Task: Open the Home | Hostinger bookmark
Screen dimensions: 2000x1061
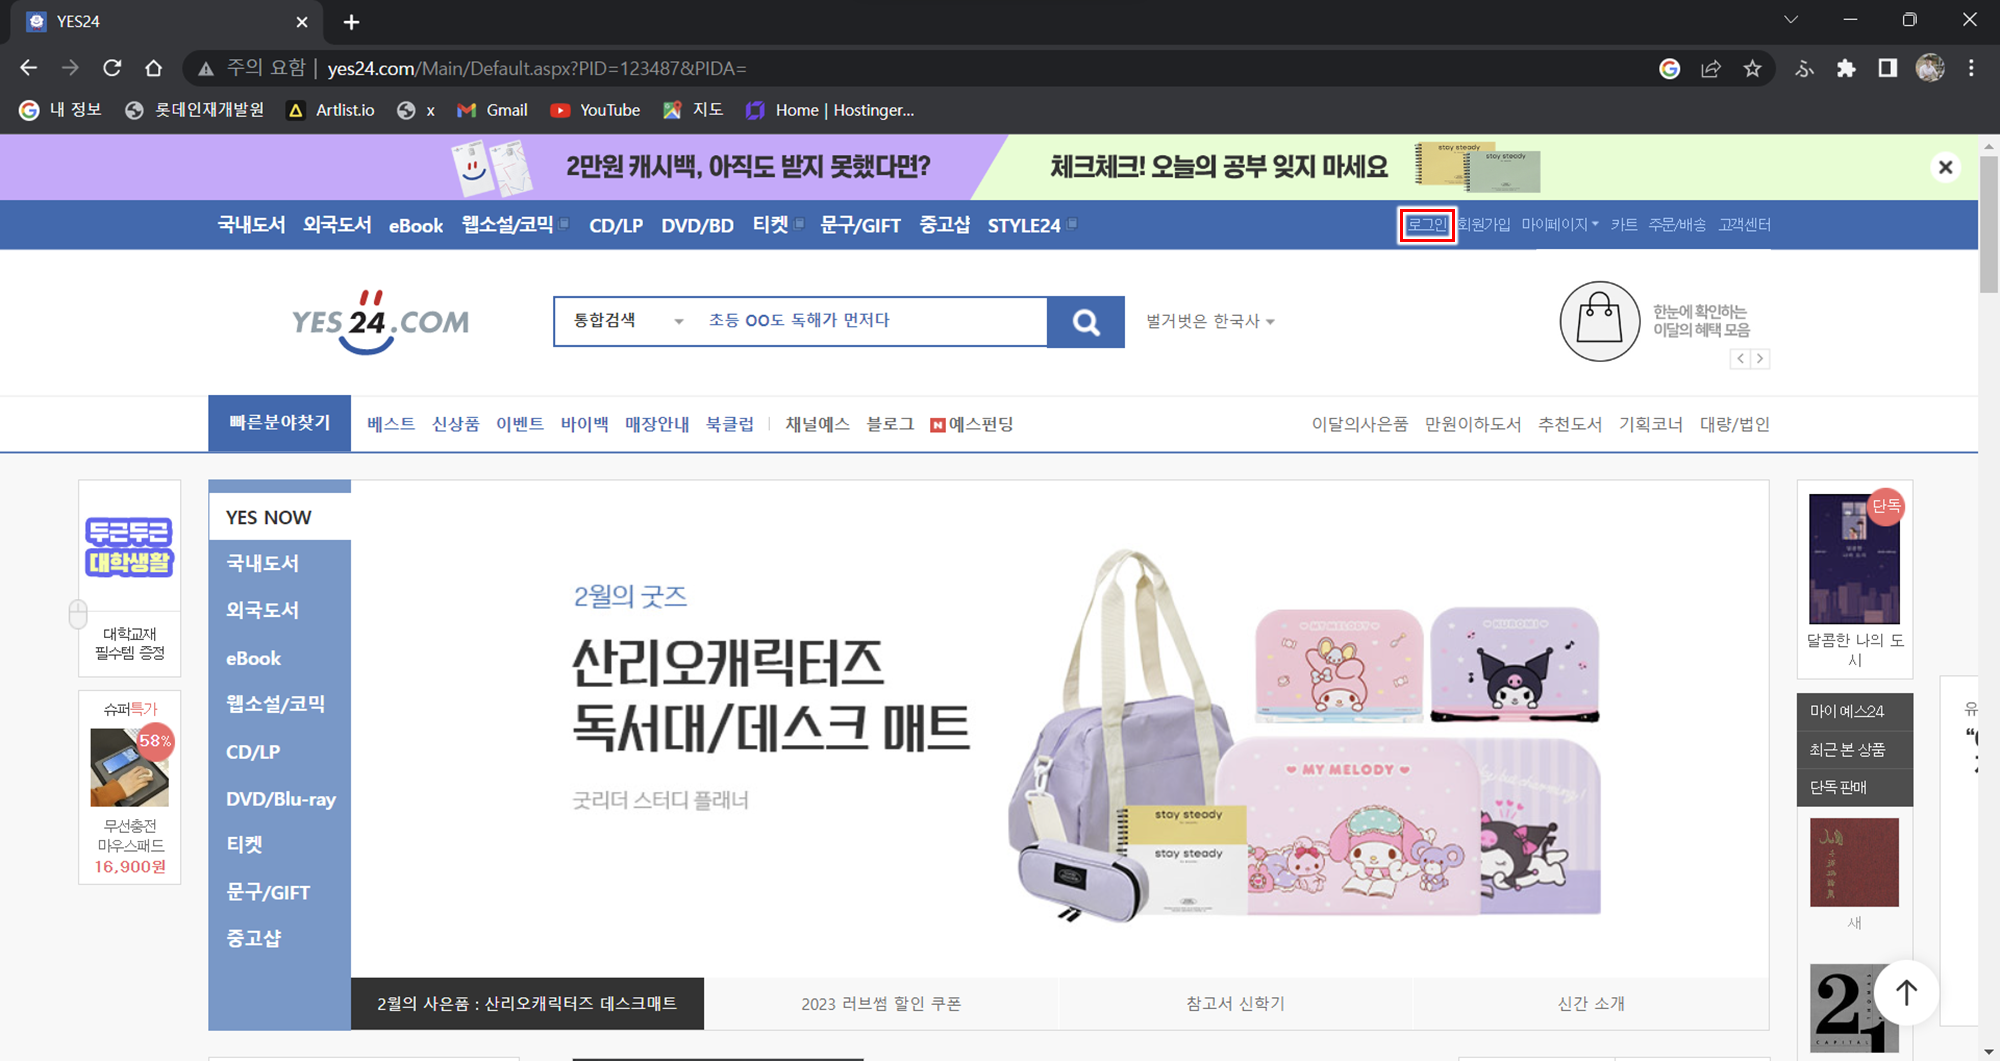Action: point(830,110)
